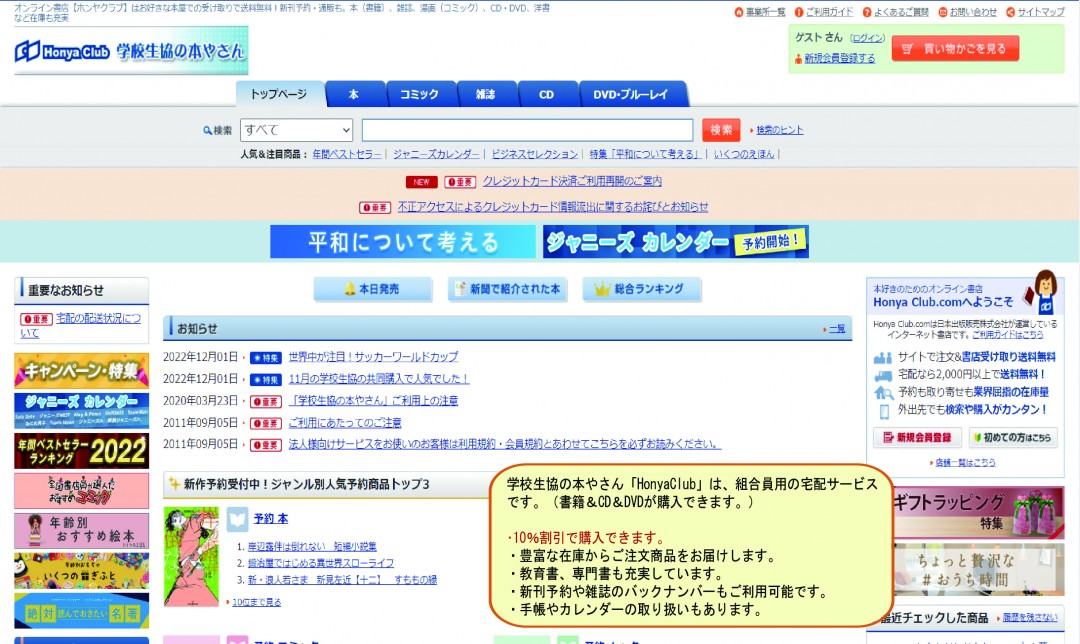Image resolution: width=1080 pixels, height=644 pixels.
Task: Click the 新規会員登録する link
Action: [x=840, y=59]
